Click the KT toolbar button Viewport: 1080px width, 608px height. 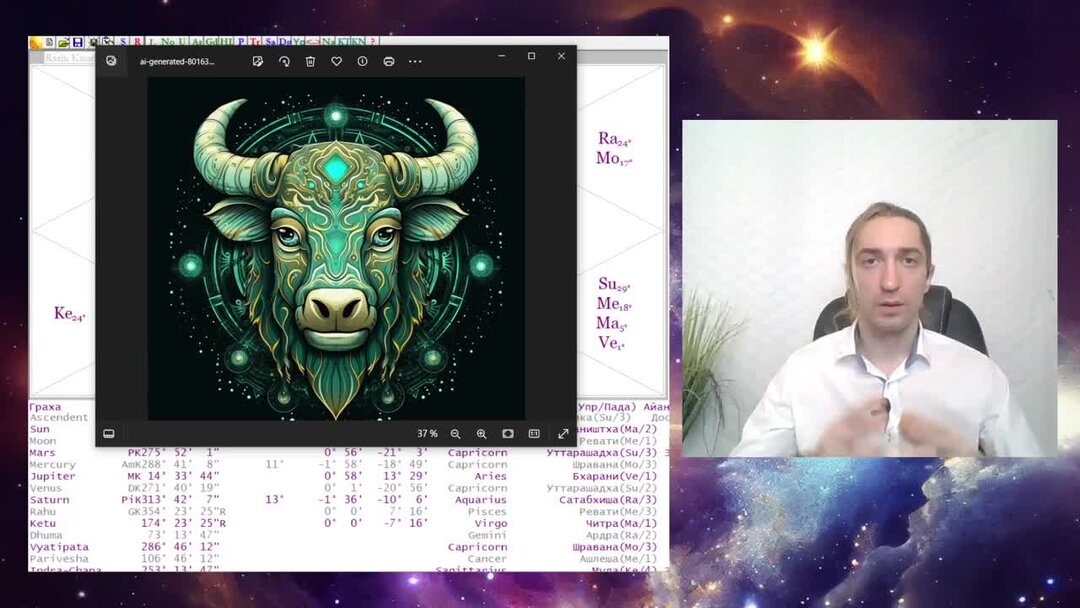point(342,42)
